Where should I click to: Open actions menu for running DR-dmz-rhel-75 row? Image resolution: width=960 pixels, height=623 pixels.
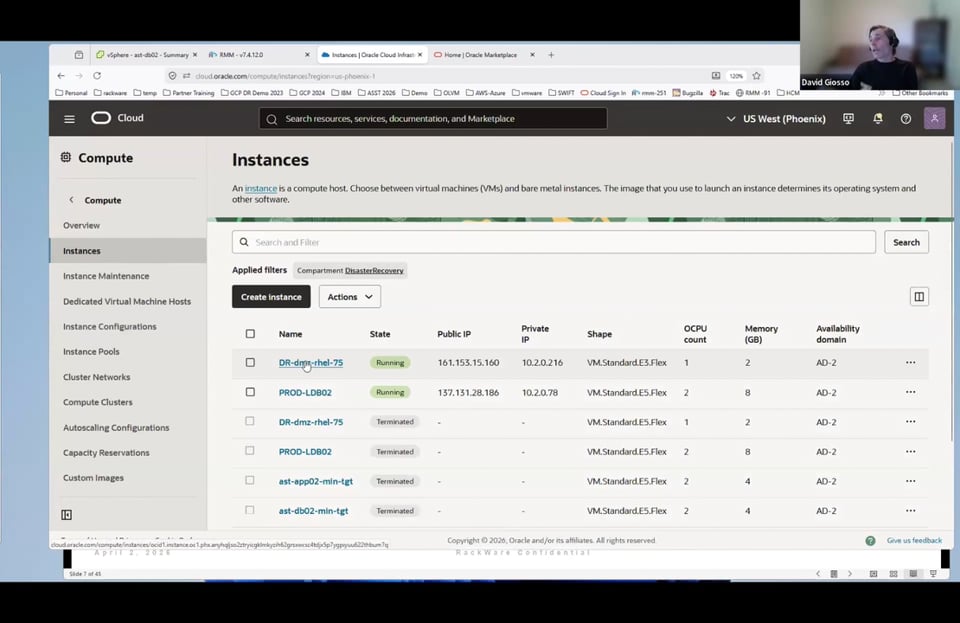click(910, 362)
